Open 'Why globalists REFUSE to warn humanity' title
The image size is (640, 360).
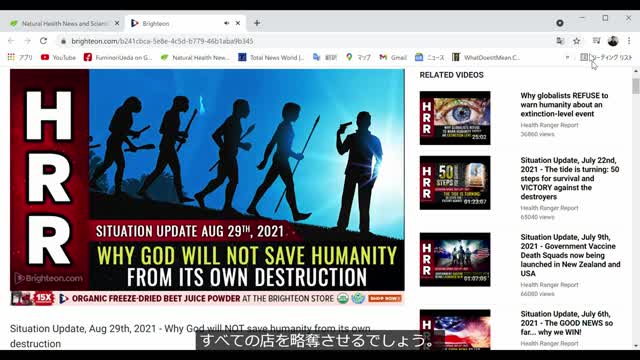(564, 104)
